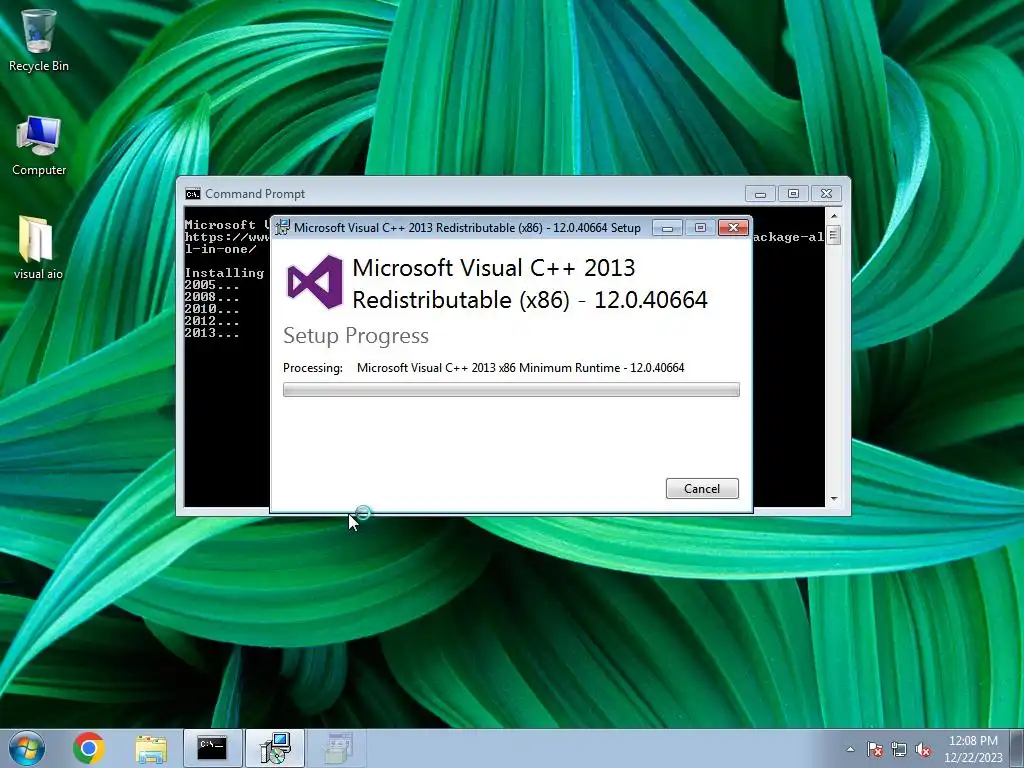Launch Google Chrome from the taskbar
The height and width of the screenshot is (768, 1024).
click(89, 748)
